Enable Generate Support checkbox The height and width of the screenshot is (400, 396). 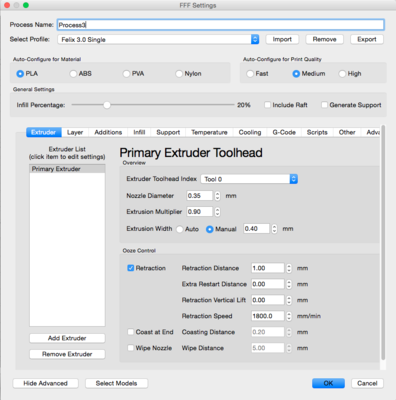point(324,105)
